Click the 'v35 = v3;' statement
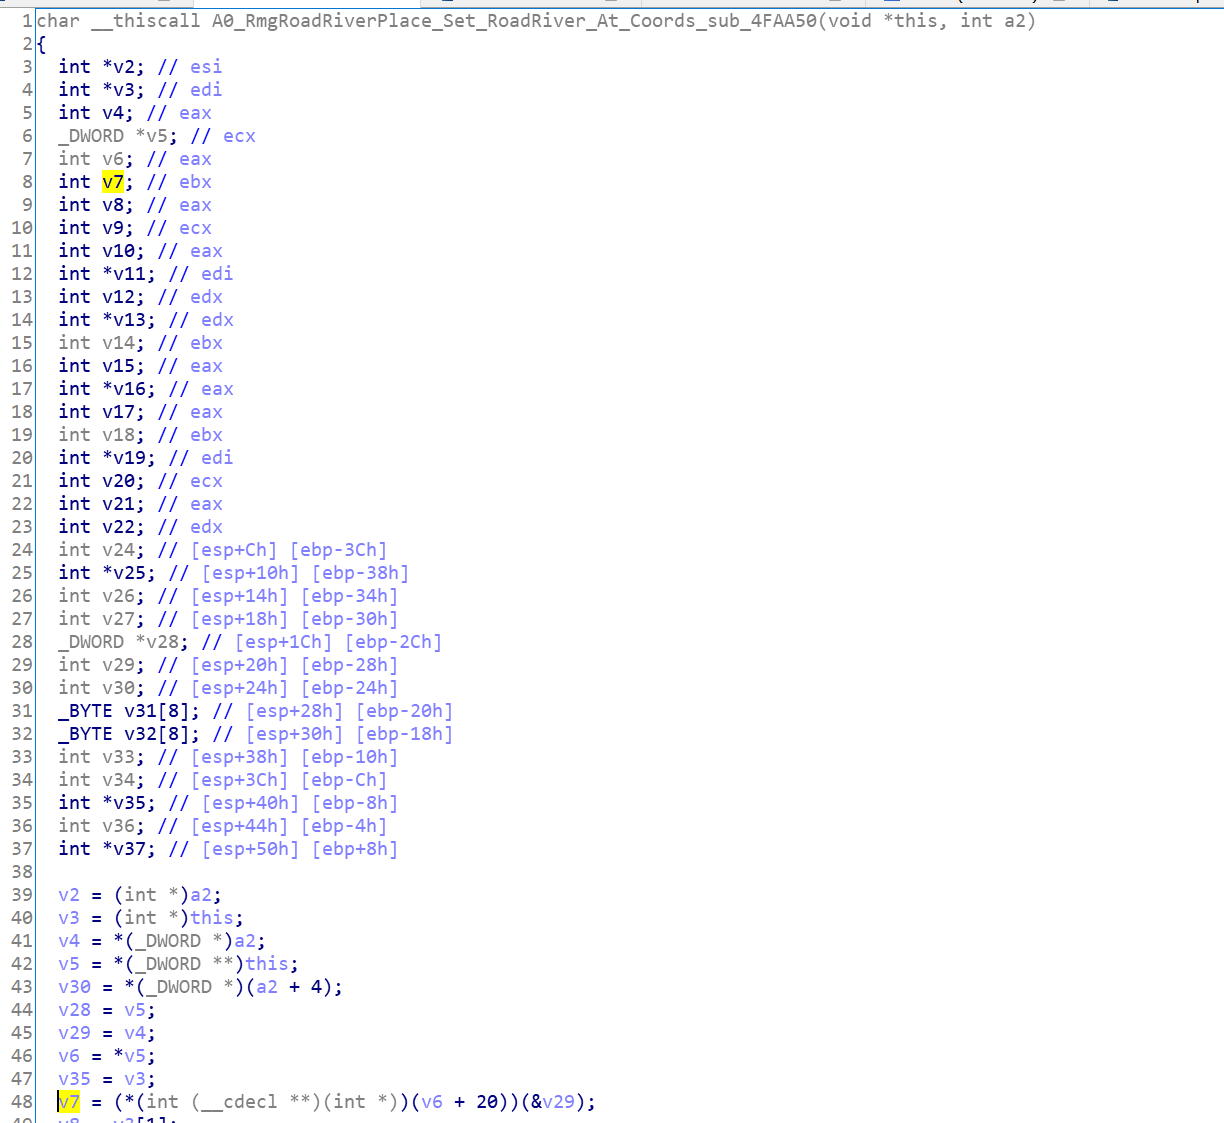 (x=107, y=1079)
